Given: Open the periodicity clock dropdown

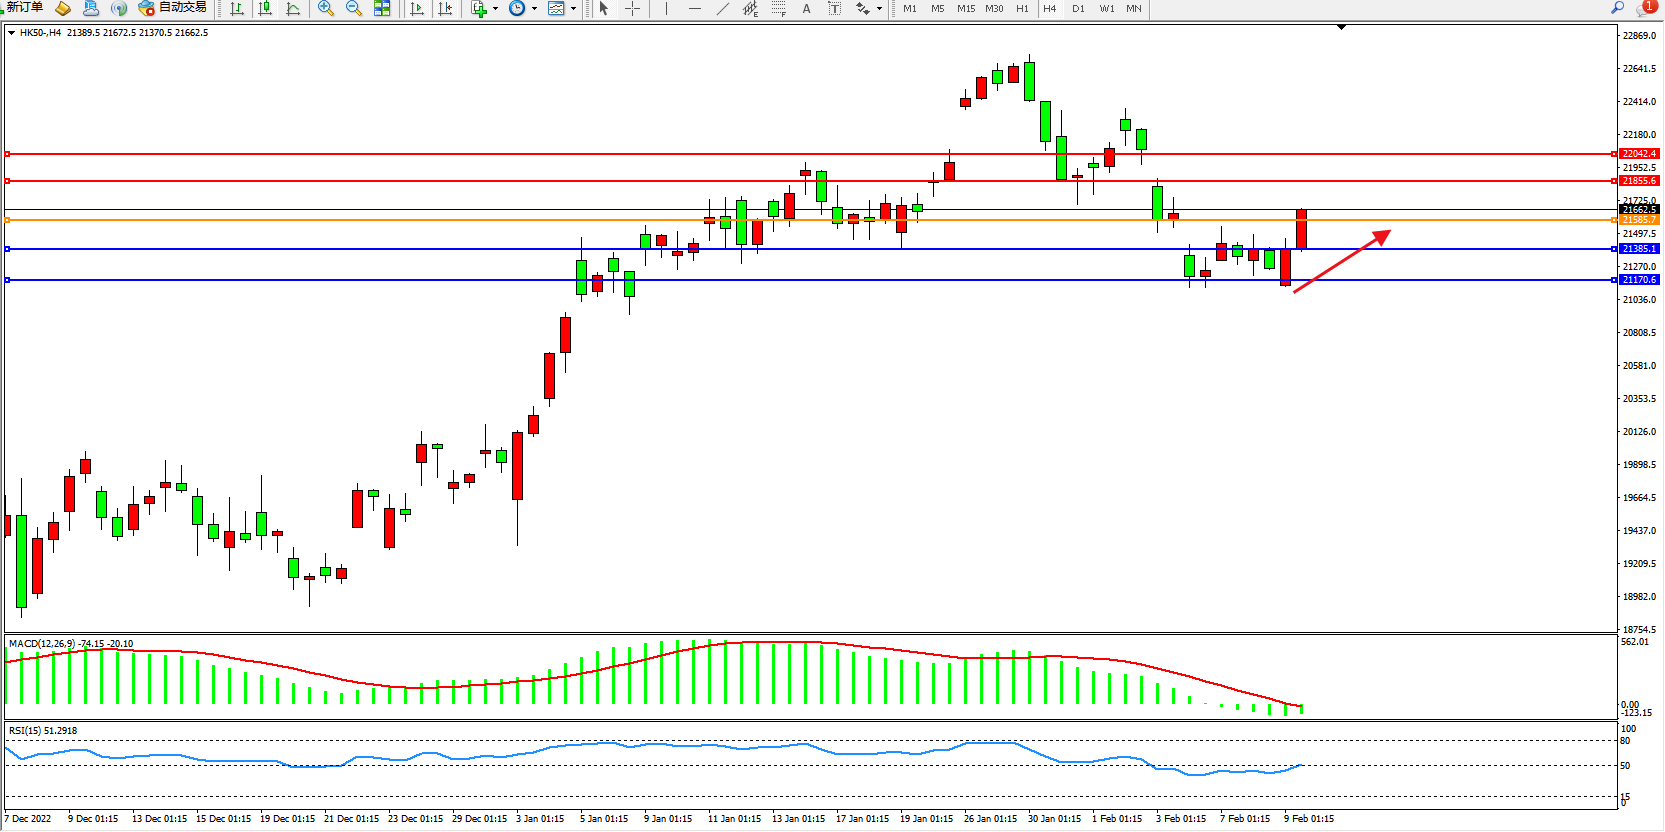Looking at the screenshot, I should [521, 9].
